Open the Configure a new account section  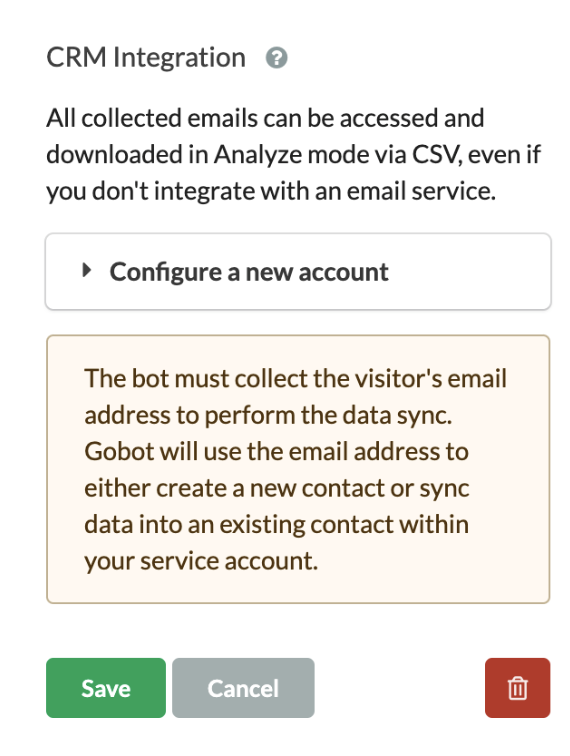tap(298, 271)
